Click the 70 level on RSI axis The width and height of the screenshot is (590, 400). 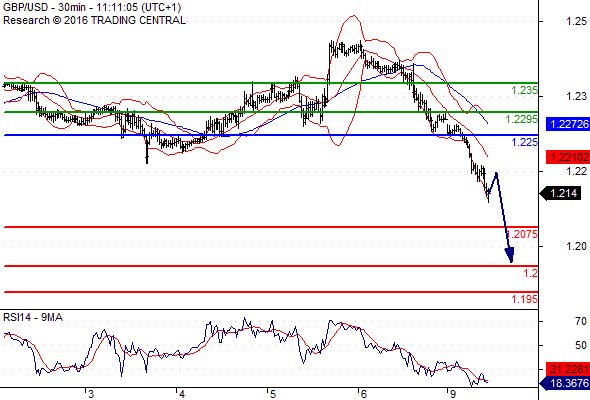click(581, 321)
